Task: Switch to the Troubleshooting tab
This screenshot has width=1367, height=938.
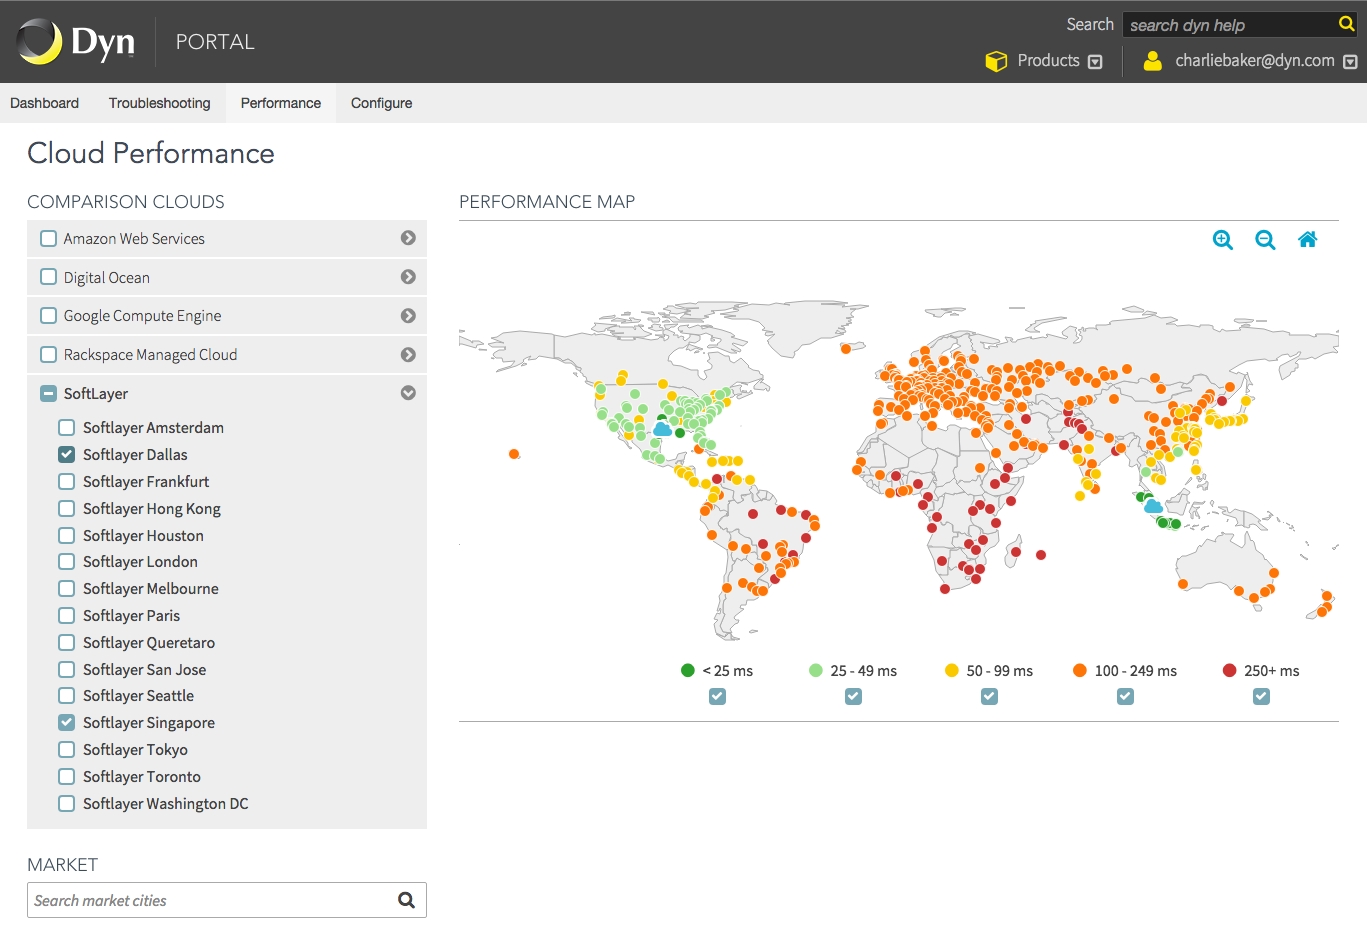Action: pyautogui.click(x=160, y=103)
